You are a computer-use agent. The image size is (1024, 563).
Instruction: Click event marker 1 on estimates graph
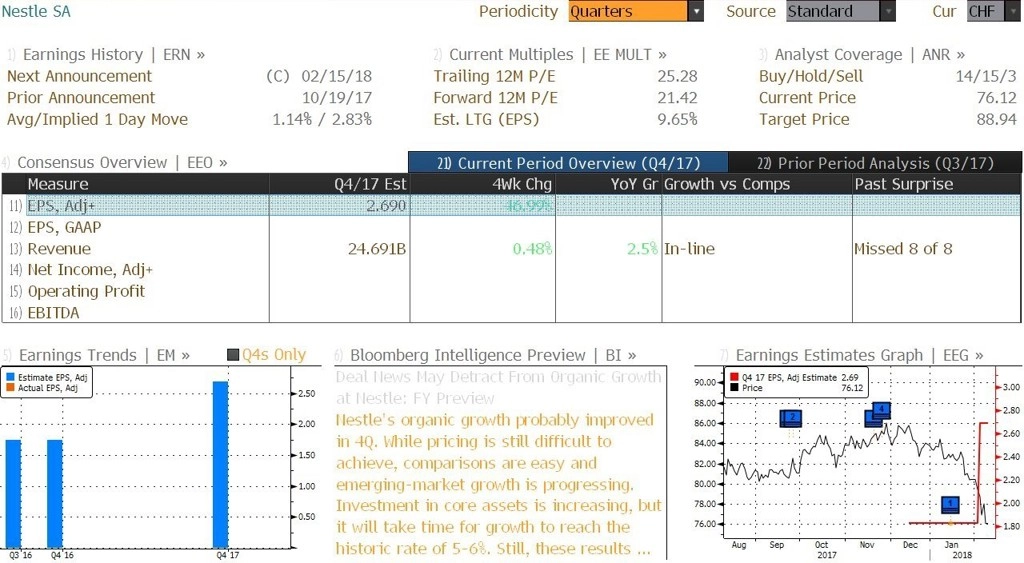[950, 504]
